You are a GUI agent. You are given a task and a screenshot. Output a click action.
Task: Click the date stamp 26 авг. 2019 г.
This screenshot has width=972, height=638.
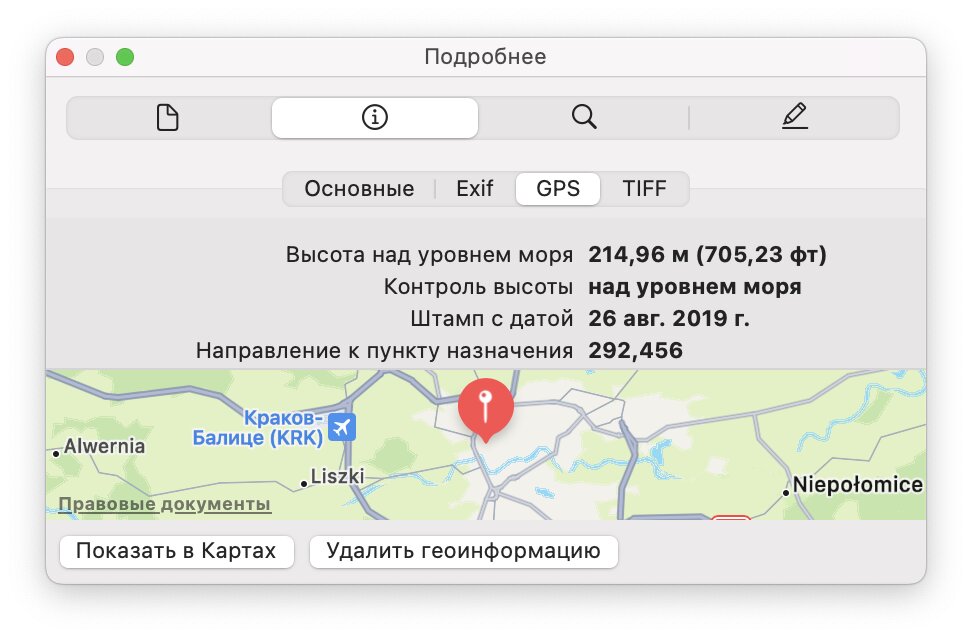[669, 319]
